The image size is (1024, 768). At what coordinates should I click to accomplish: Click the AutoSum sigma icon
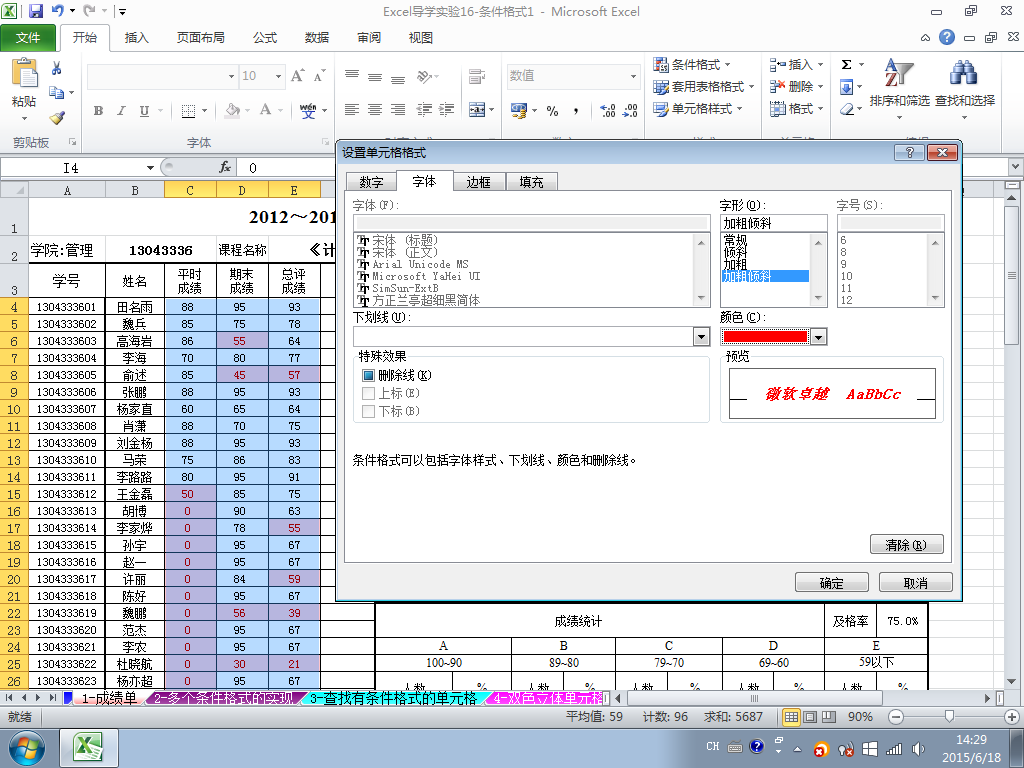[x=847, y=65]
